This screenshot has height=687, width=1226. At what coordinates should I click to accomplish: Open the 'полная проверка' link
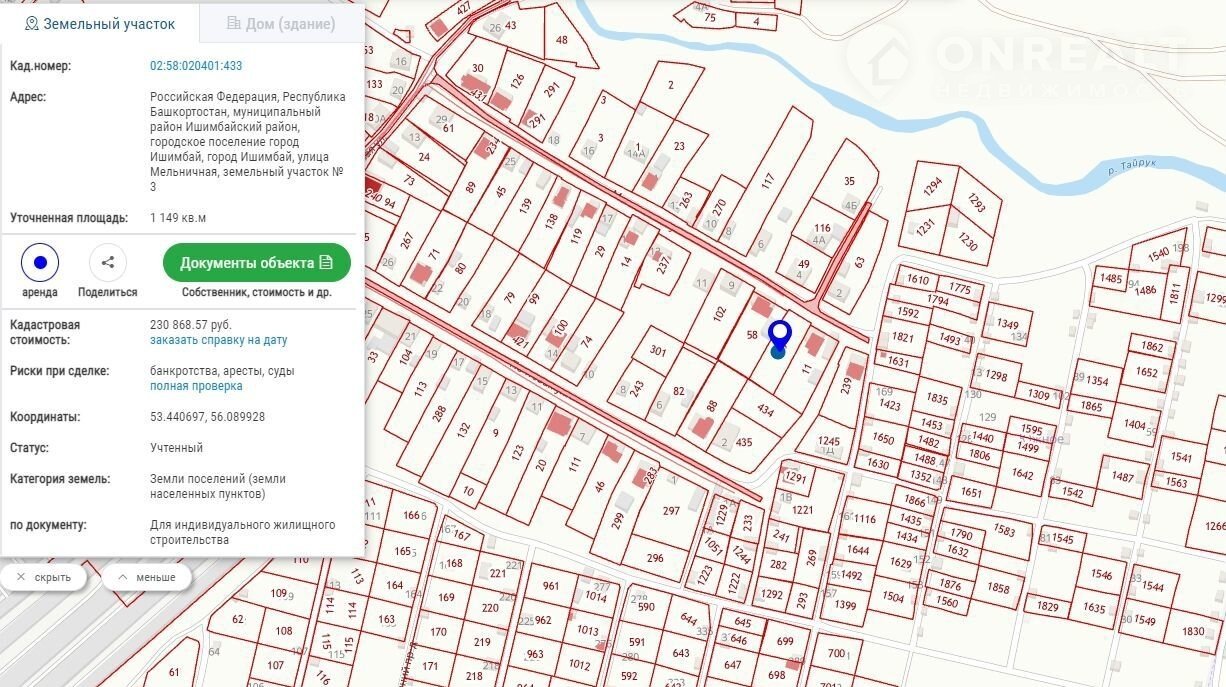196,386
